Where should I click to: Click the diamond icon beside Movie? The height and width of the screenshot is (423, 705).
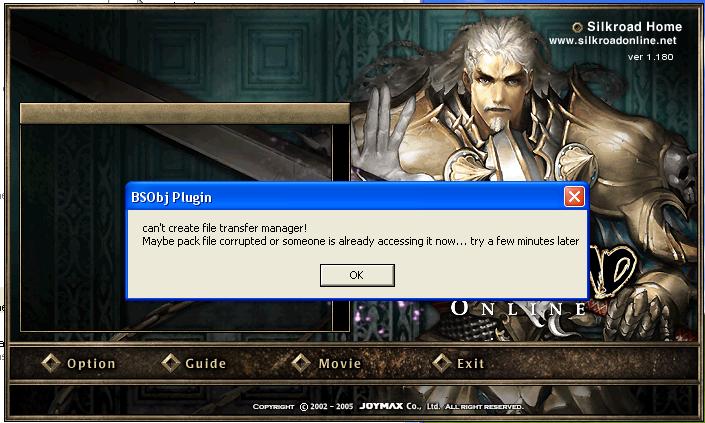coord(301,363)
